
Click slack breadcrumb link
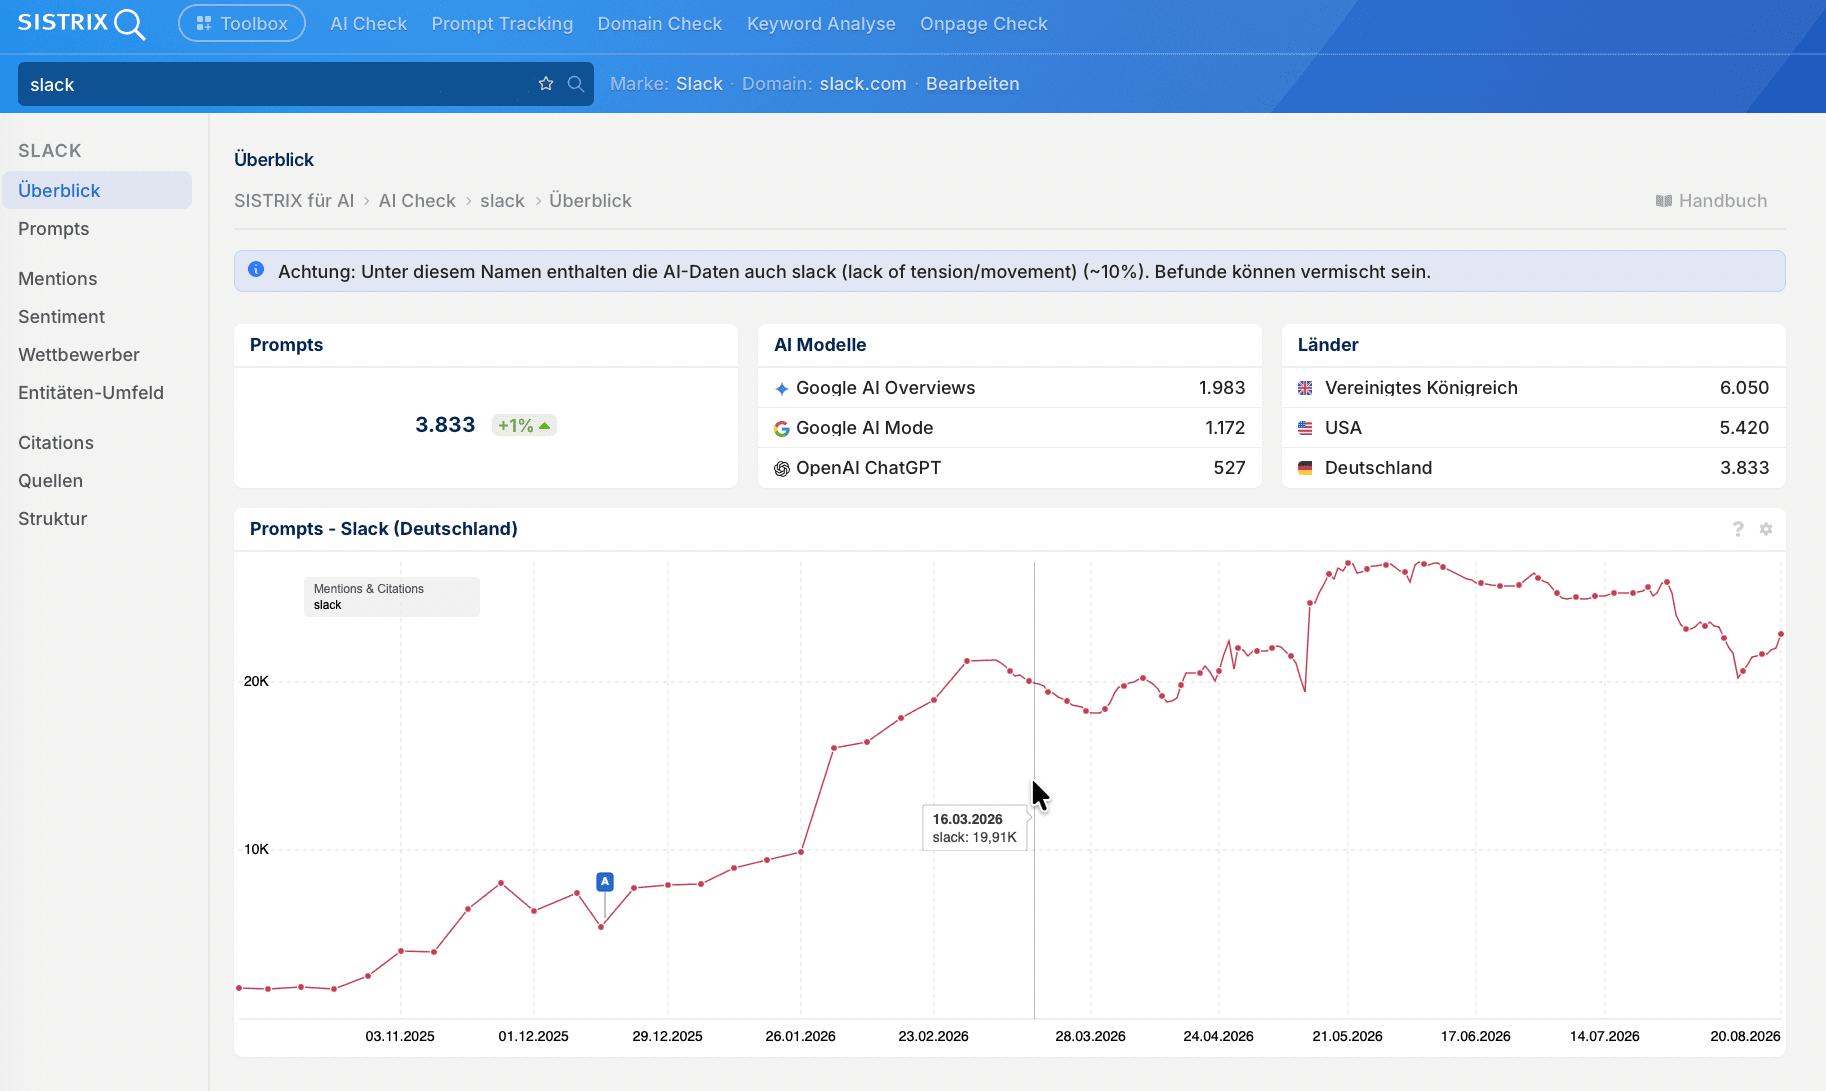(502, 201)
